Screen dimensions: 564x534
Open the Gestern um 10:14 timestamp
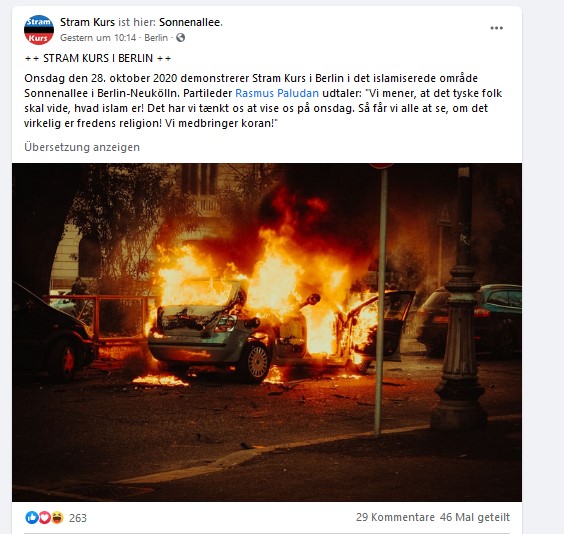tap(98, 38)
